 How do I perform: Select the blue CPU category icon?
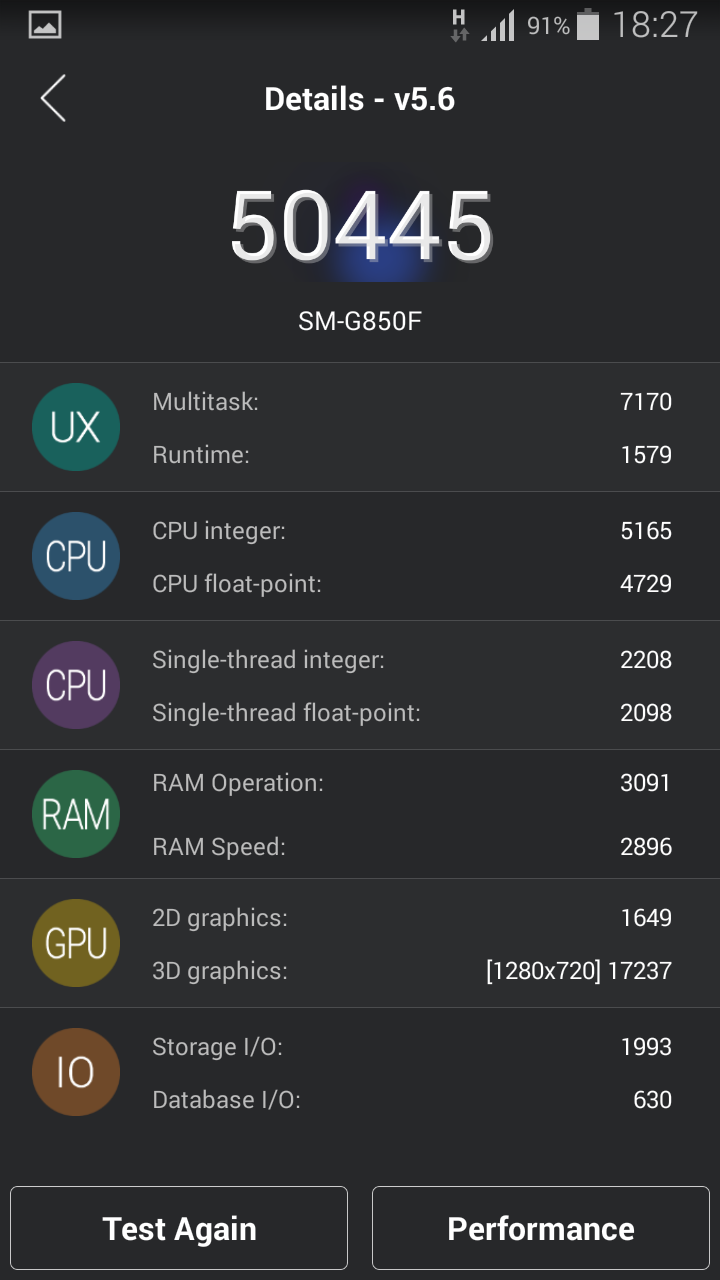pyautogui.click(x=76, y=556)
